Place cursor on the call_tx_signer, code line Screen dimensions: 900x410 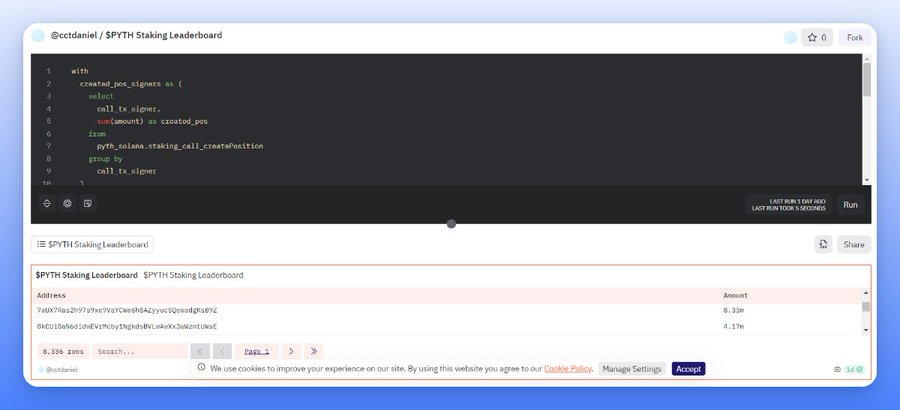click(129, 109)
